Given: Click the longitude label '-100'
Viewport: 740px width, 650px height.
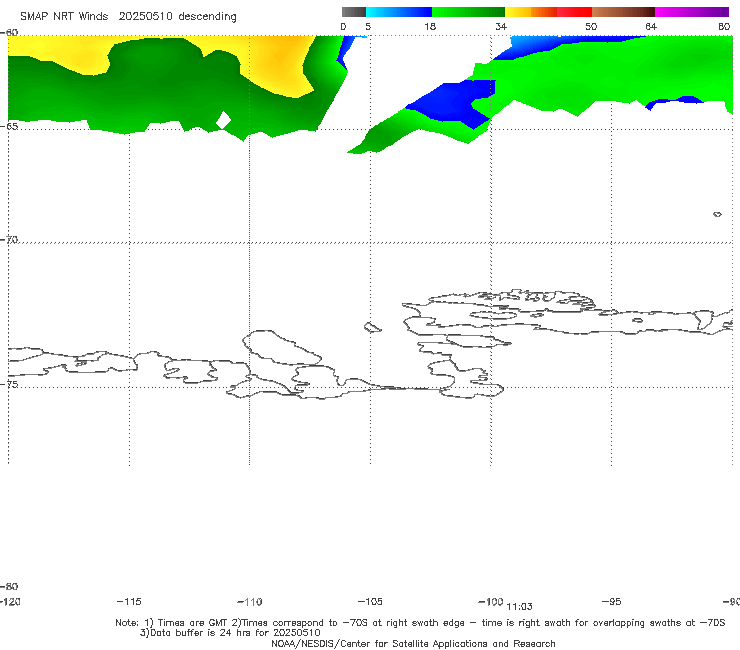Looking at the screenshot, I should coord(491,602).
